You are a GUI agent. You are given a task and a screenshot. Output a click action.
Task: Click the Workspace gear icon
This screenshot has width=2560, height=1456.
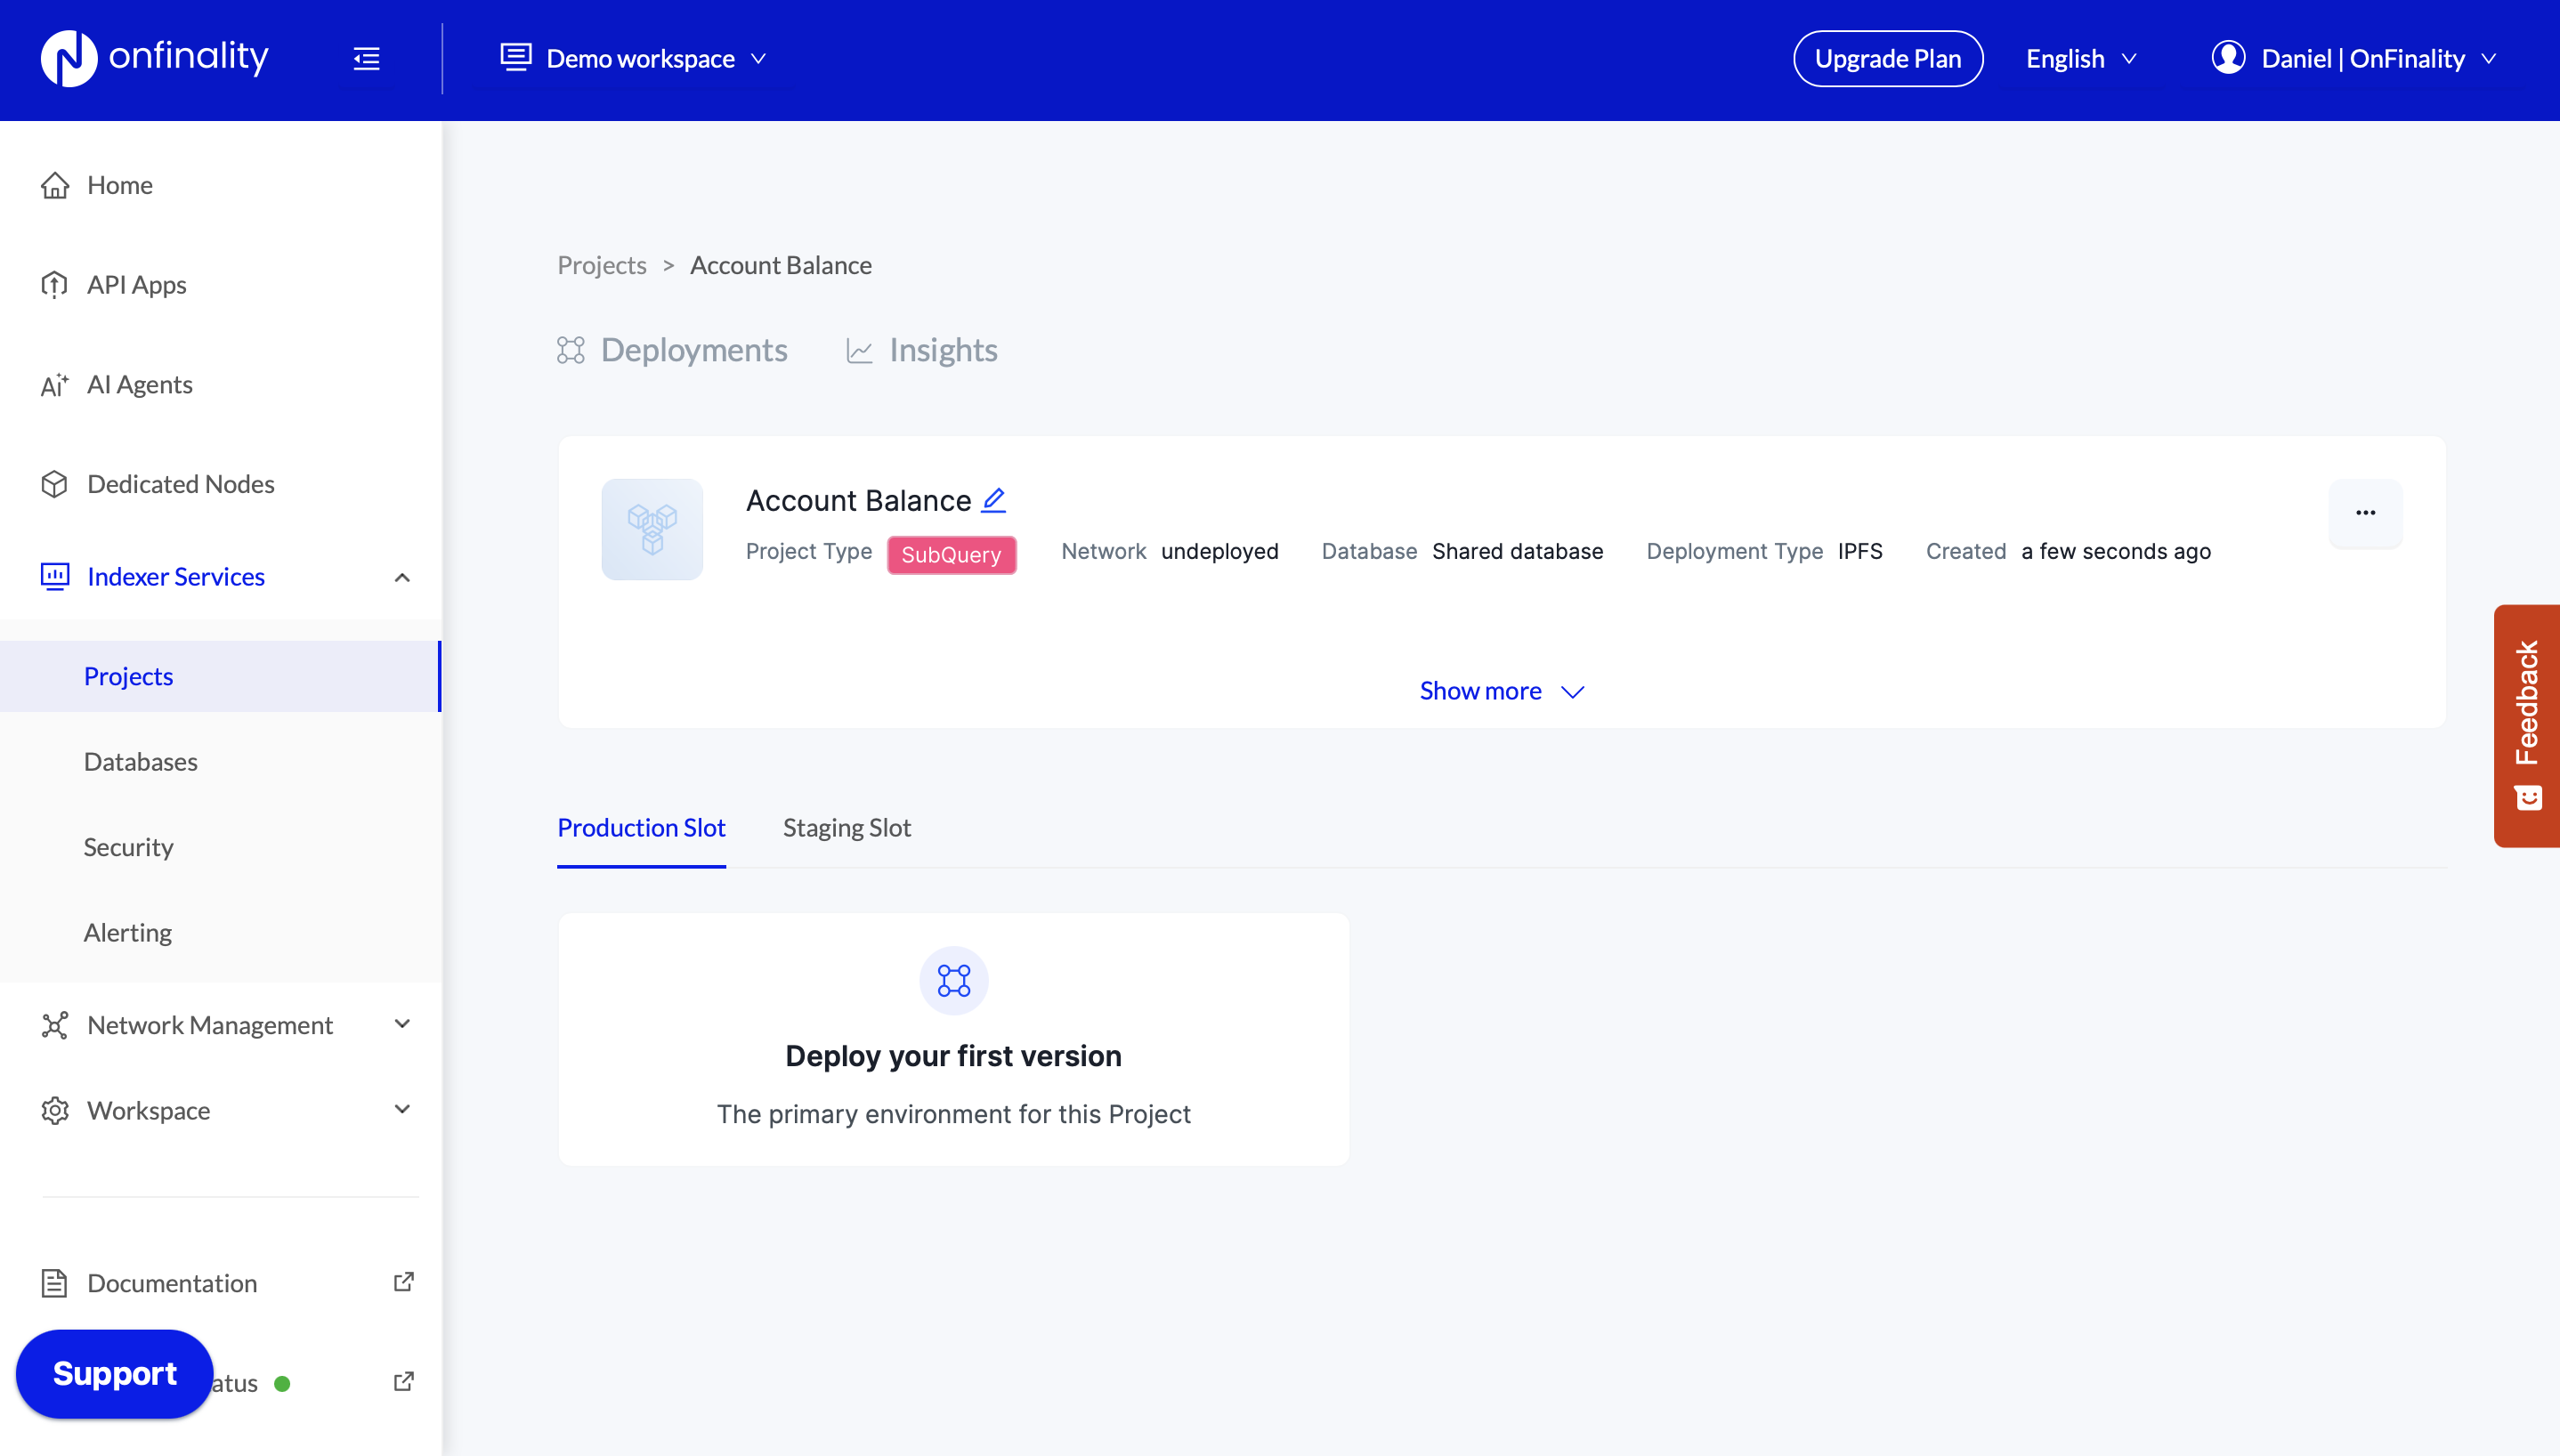(55, 1110)
